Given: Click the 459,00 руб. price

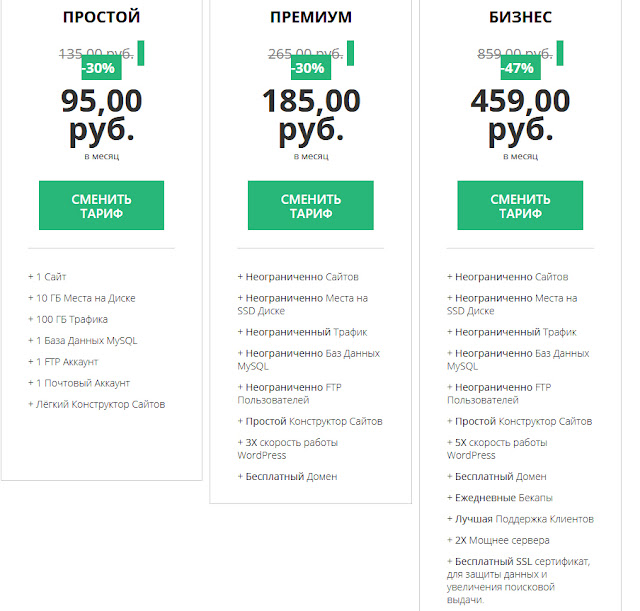Looking at the screenshot, I should coord(520,115).
